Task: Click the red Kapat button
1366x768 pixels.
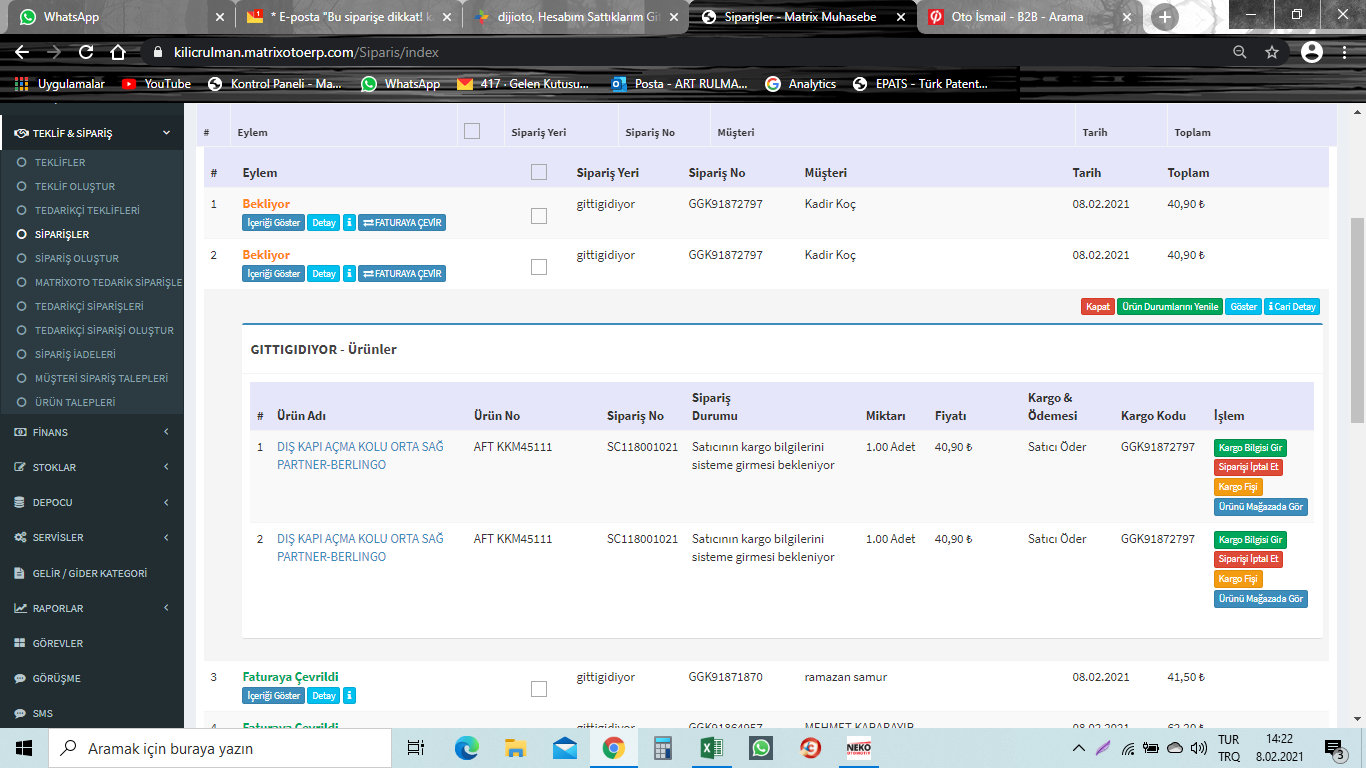Action: click(x=1098, y=307)
